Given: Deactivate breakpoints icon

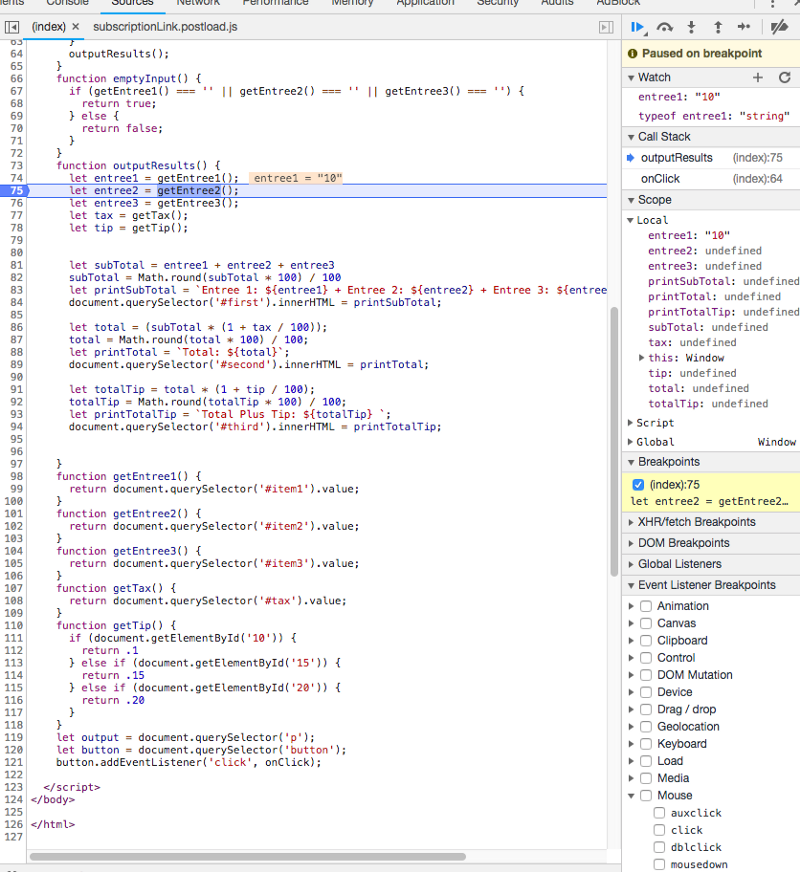Looking at the screenshot, I should [779, 27].
